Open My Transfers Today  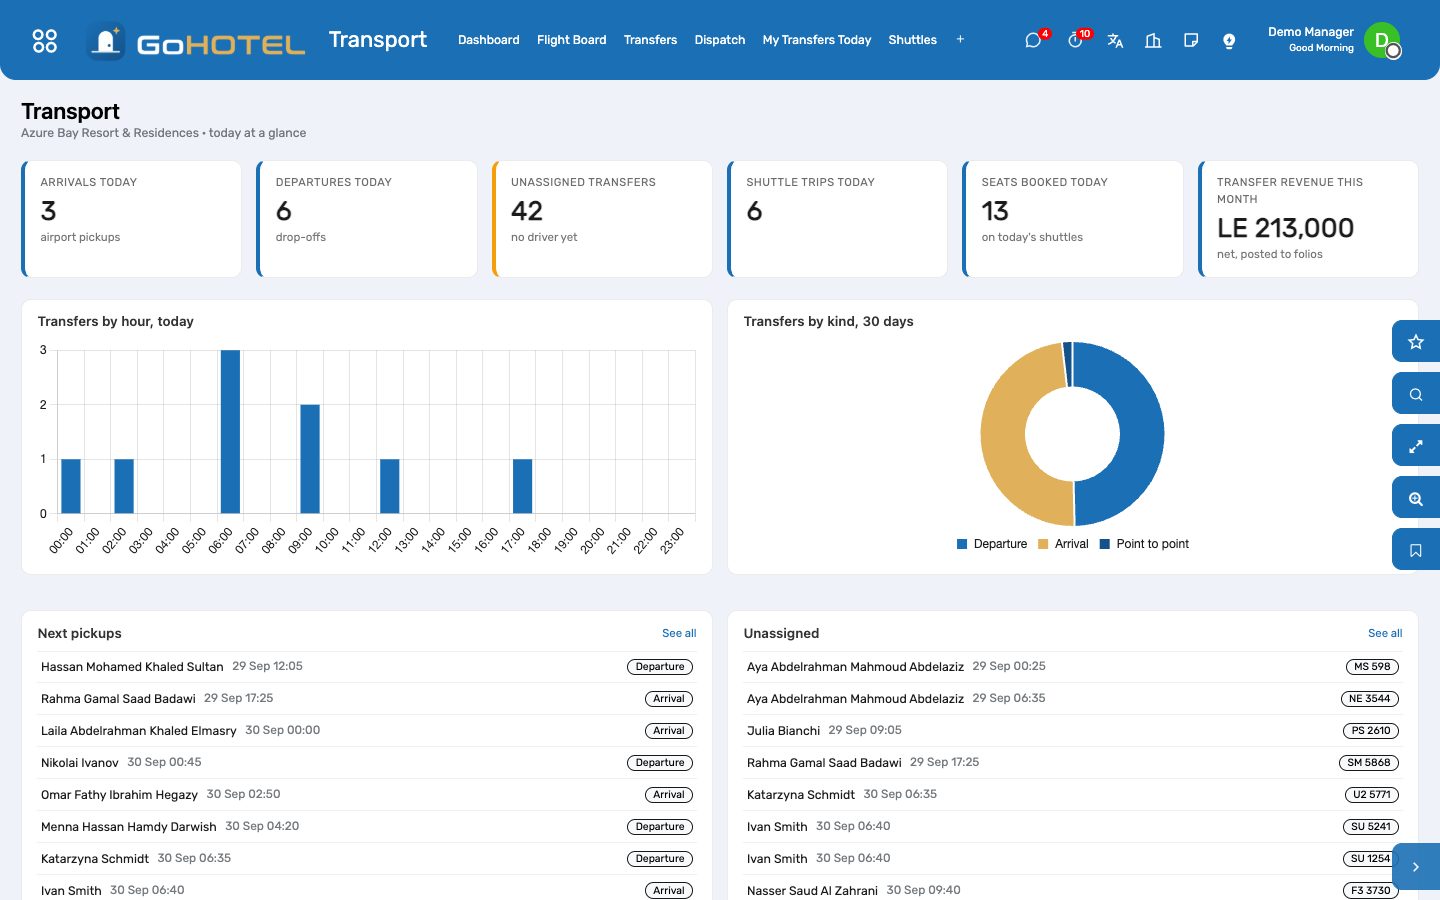click(817, 40)
